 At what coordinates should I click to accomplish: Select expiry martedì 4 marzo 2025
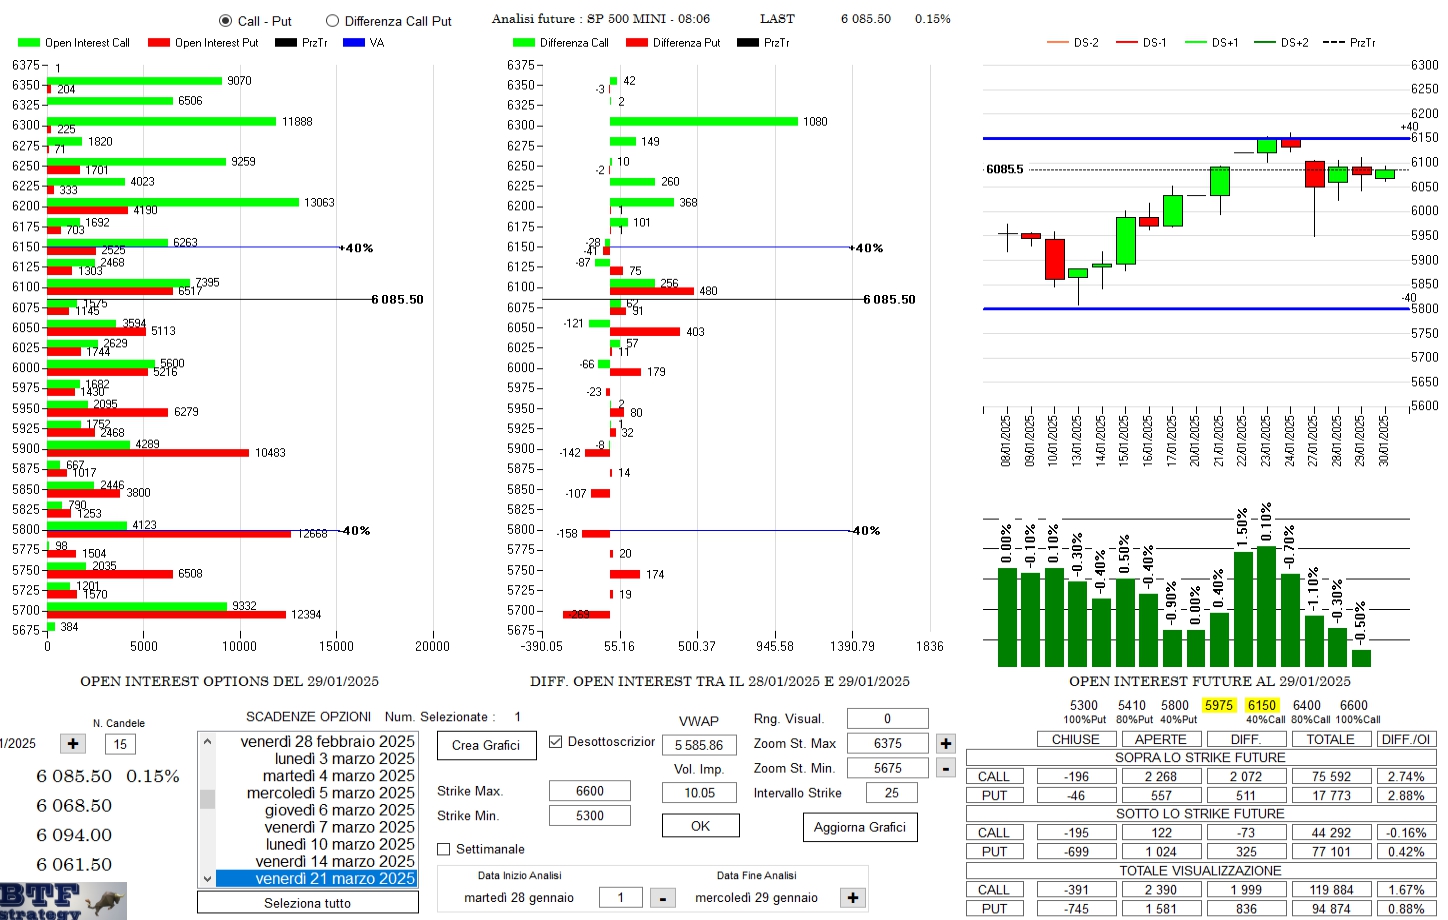coord(316,775)
